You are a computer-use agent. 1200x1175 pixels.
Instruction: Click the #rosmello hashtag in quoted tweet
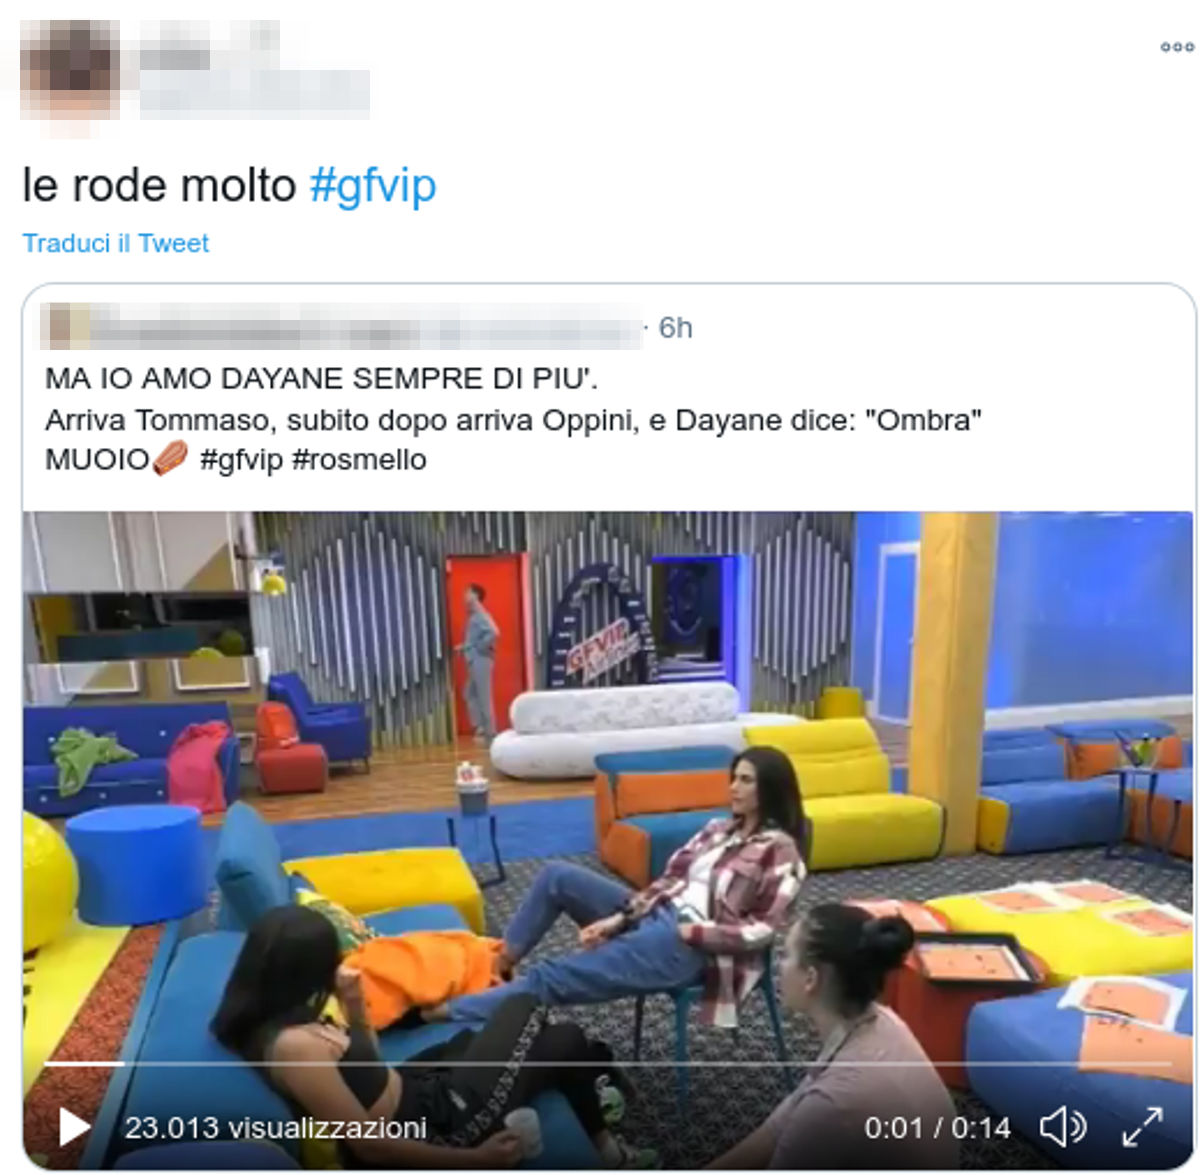(x=359, y=460)
